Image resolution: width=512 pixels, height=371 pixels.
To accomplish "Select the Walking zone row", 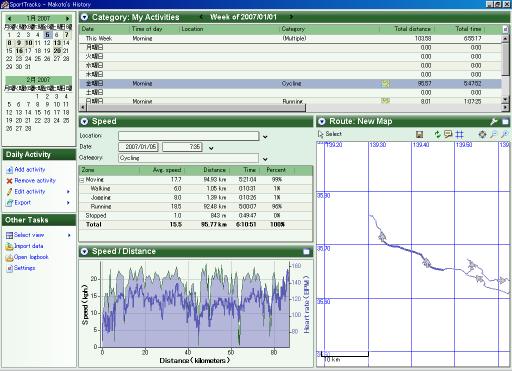I will [x=196, y=189].
